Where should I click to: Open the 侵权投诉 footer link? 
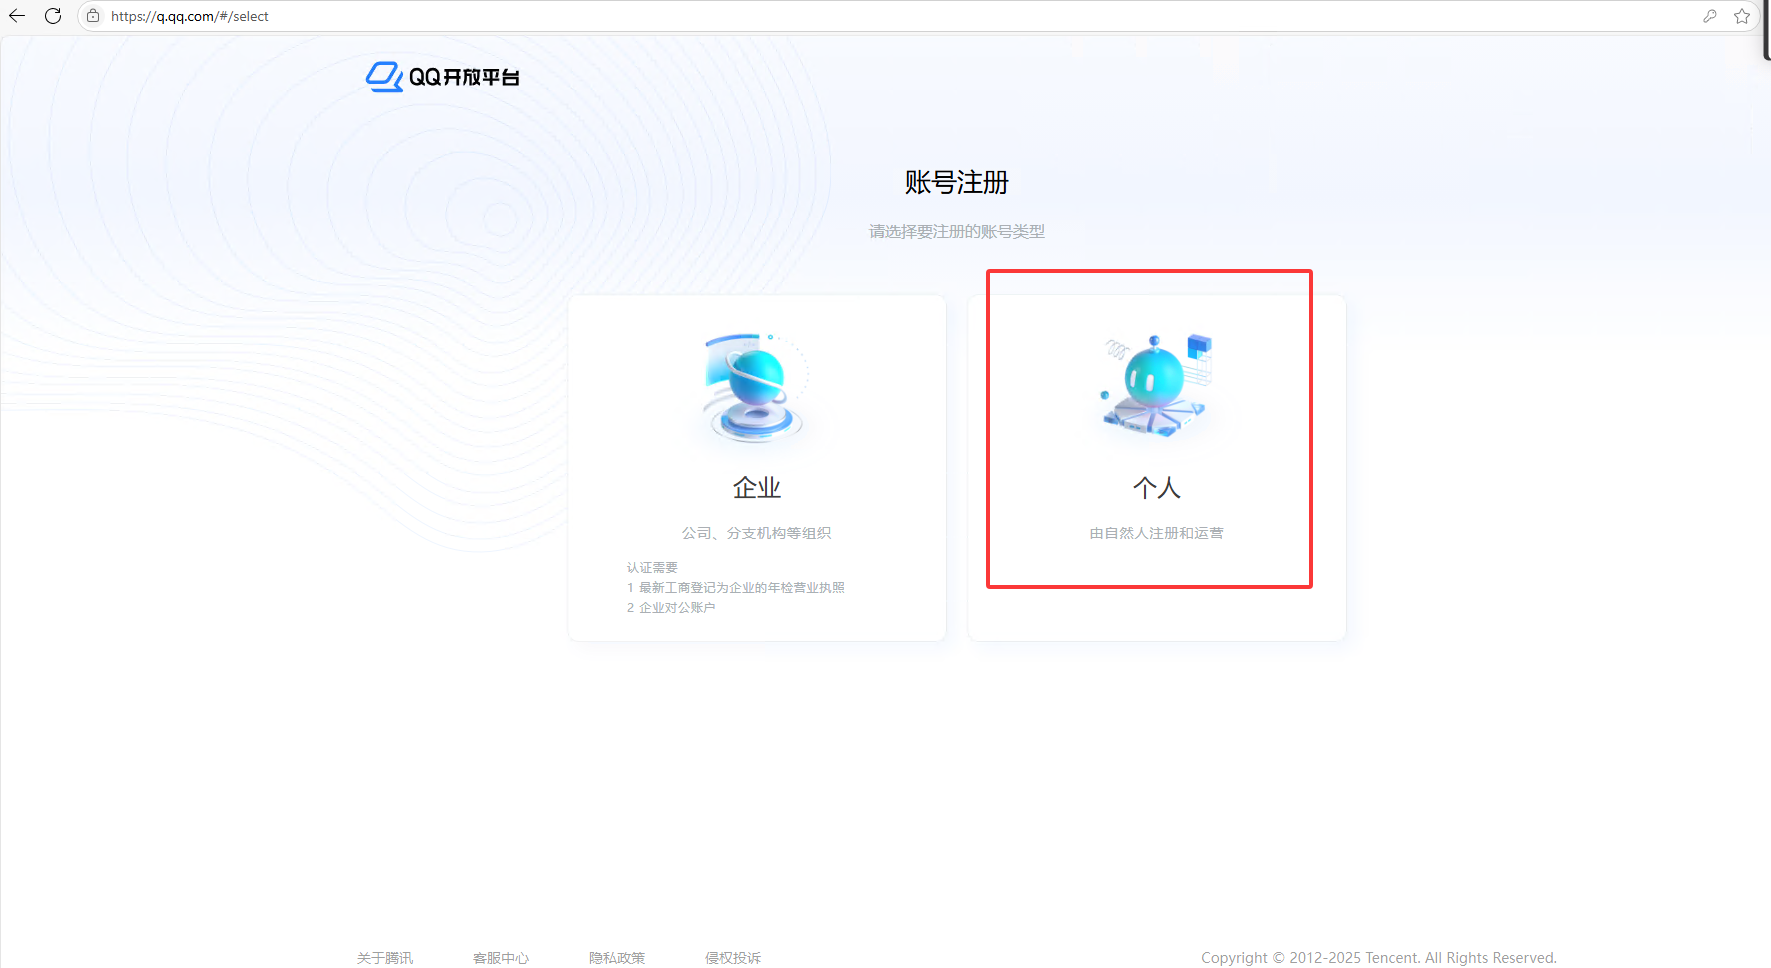pos(733,958)
